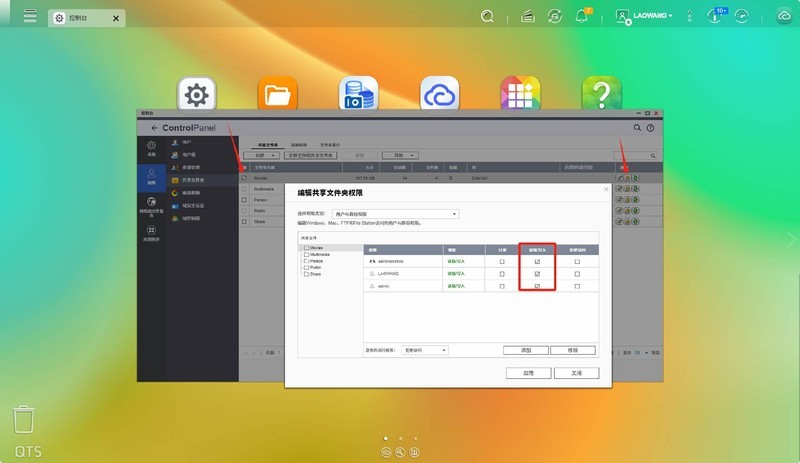Toggle read-only checkbox for administrators
The width and height of the screenshot is (800, 463).
tap(502, 261)
